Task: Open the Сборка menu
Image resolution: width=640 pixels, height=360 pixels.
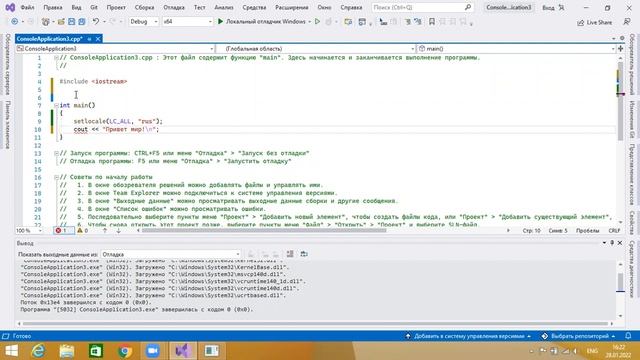Action: tap(144, 7)
